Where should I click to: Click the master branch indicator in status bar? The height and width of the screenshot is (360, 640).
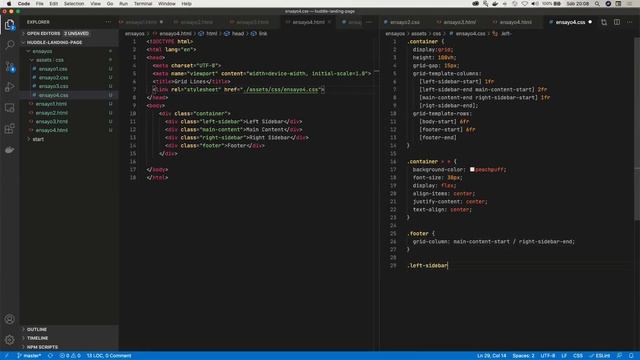pyautogui.click(x=29, y=356)
